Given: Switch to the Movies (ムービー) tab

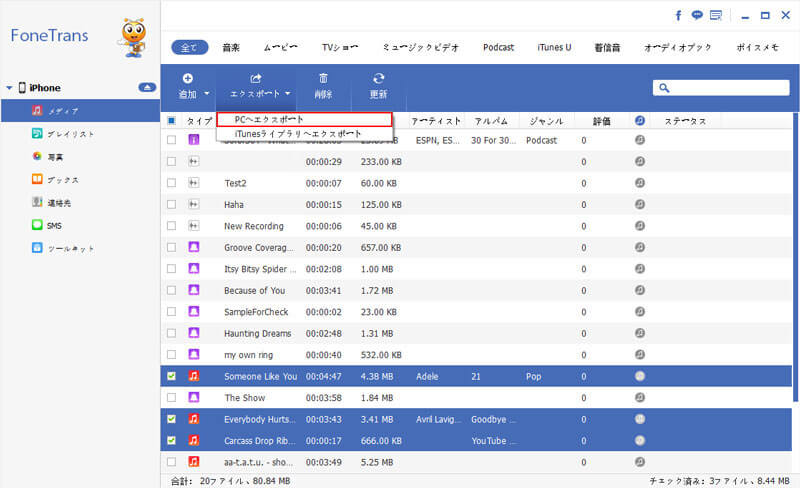Looking at the screenshot, I should point(281,47).
